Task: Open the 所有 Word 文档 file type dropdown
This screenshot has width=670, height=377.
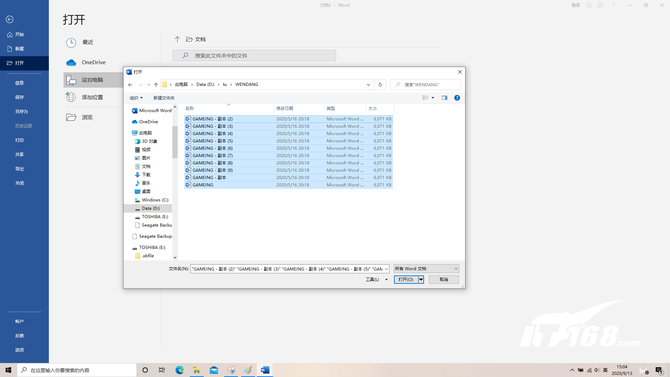Action: point(426,269)
